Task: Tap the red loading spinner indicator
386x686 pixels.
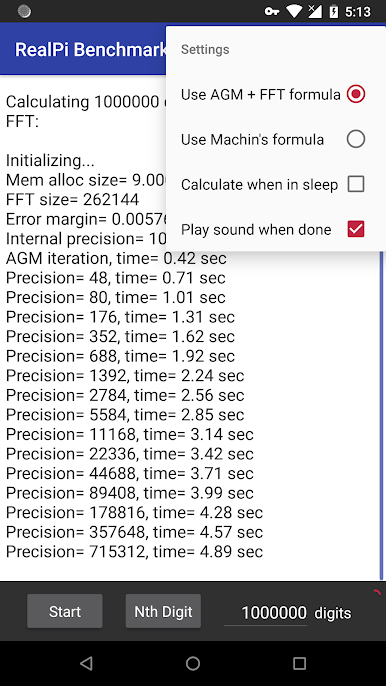Action: [x=377, y=593]
